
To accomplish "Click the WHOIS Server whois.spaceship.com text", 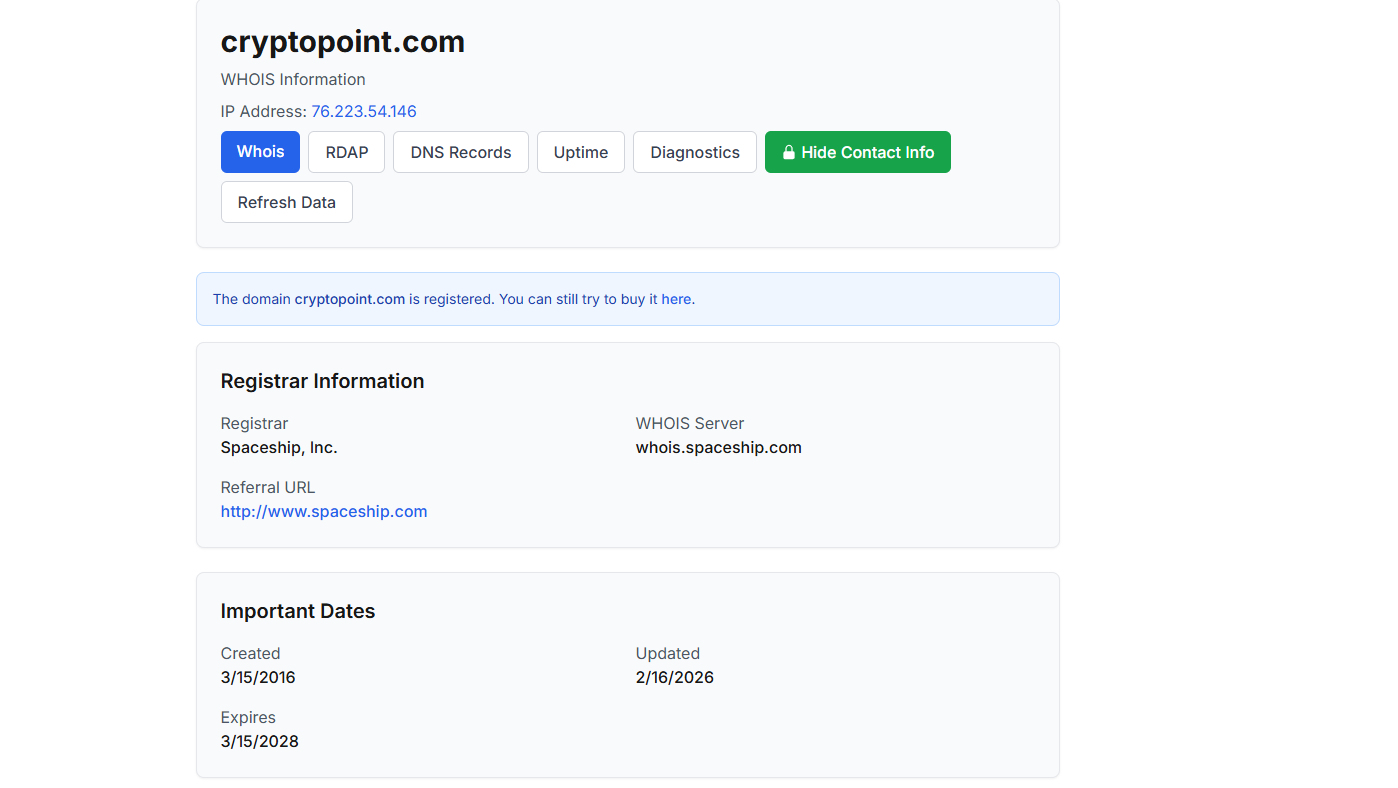I will pos(718,447).
